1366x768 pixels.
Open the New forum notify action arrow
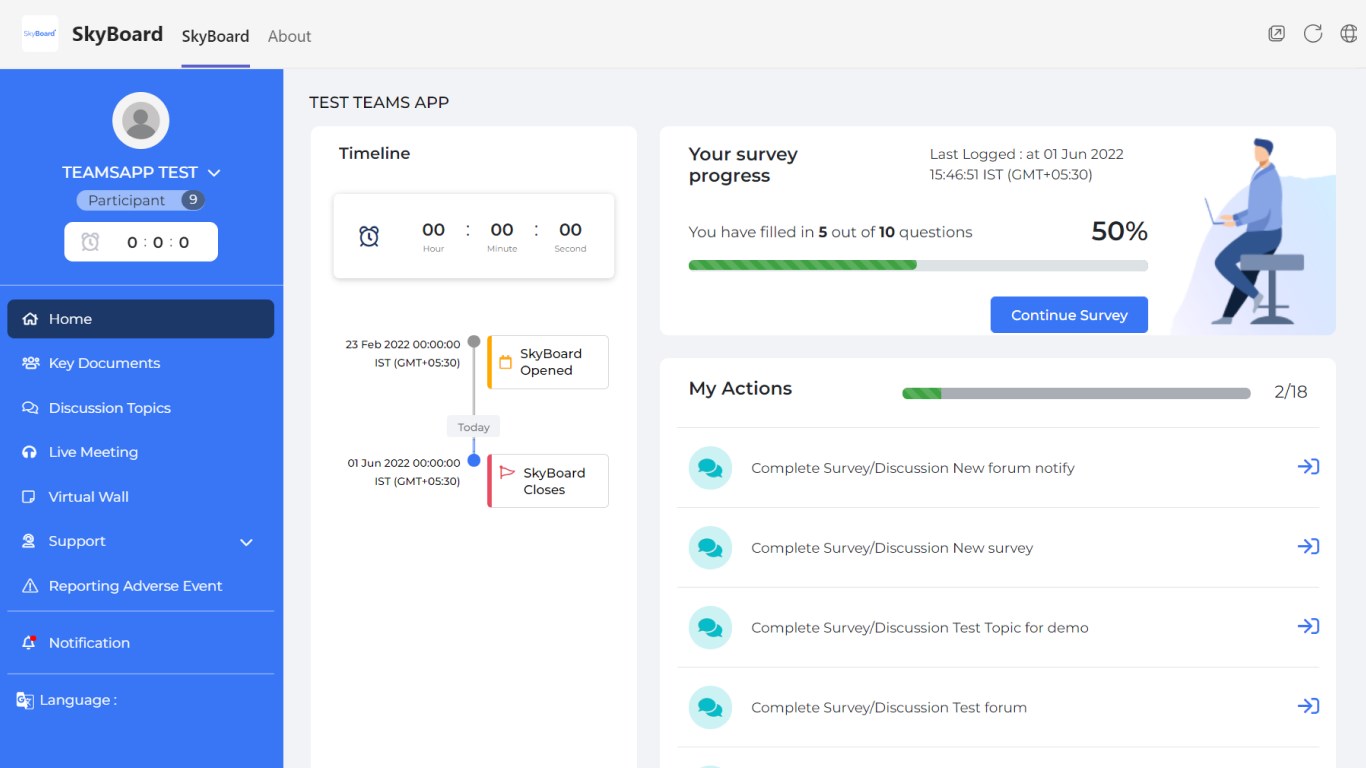tap(1308, 466)
